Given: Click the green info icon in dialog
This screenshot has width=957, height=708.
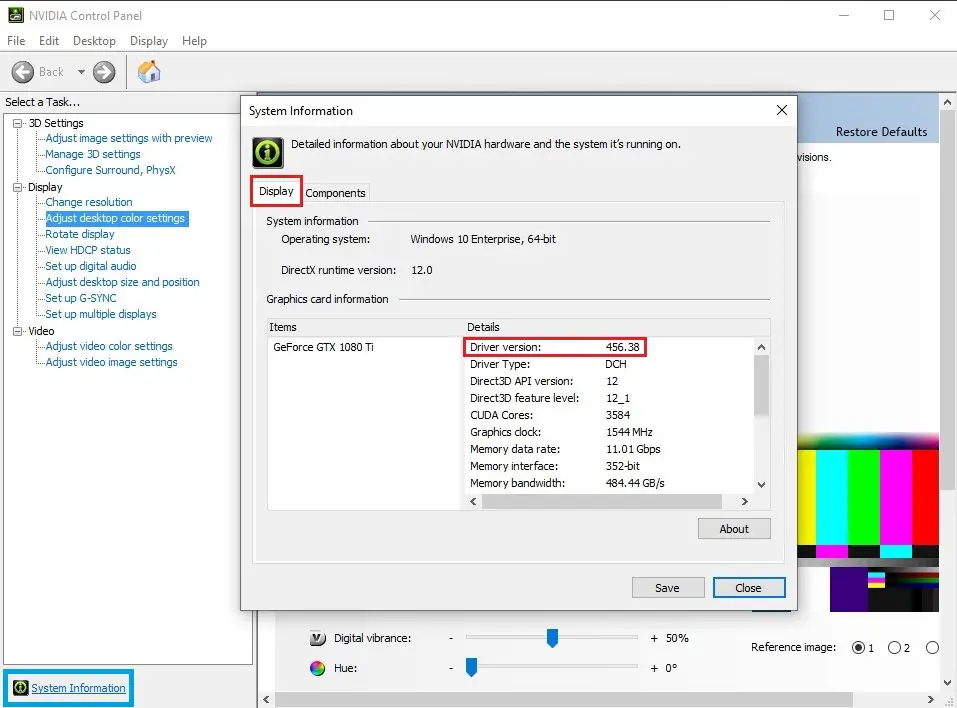Looking at the screenshot, I should click(267, 152).
